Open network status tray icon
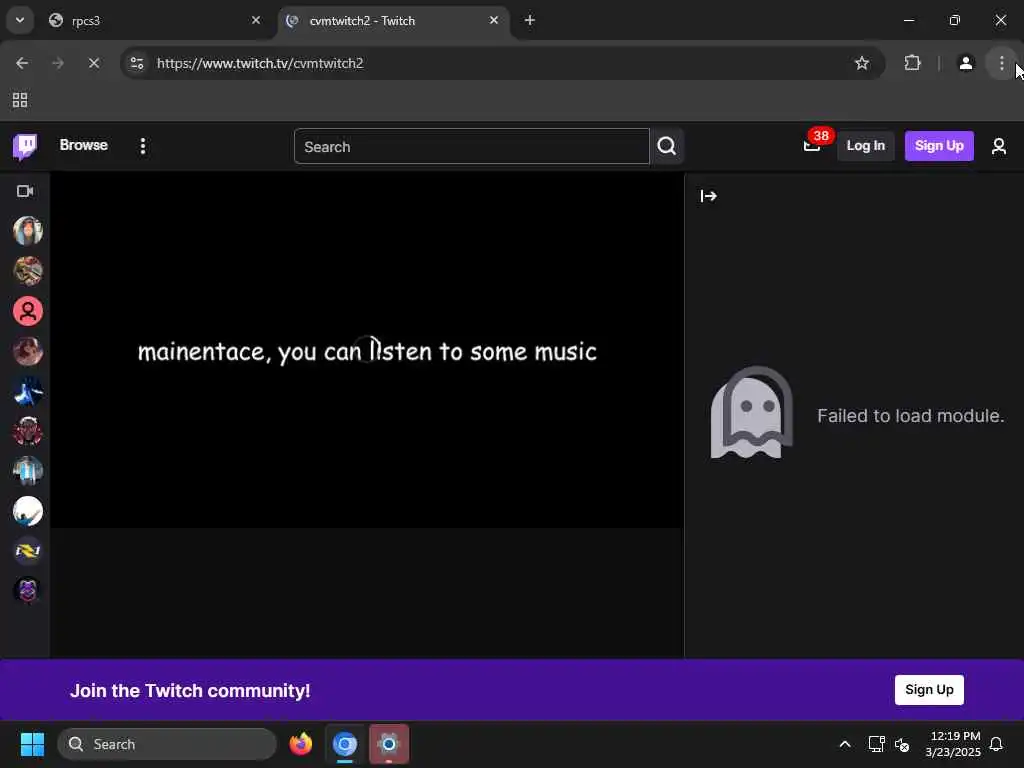 click(876, 744)
